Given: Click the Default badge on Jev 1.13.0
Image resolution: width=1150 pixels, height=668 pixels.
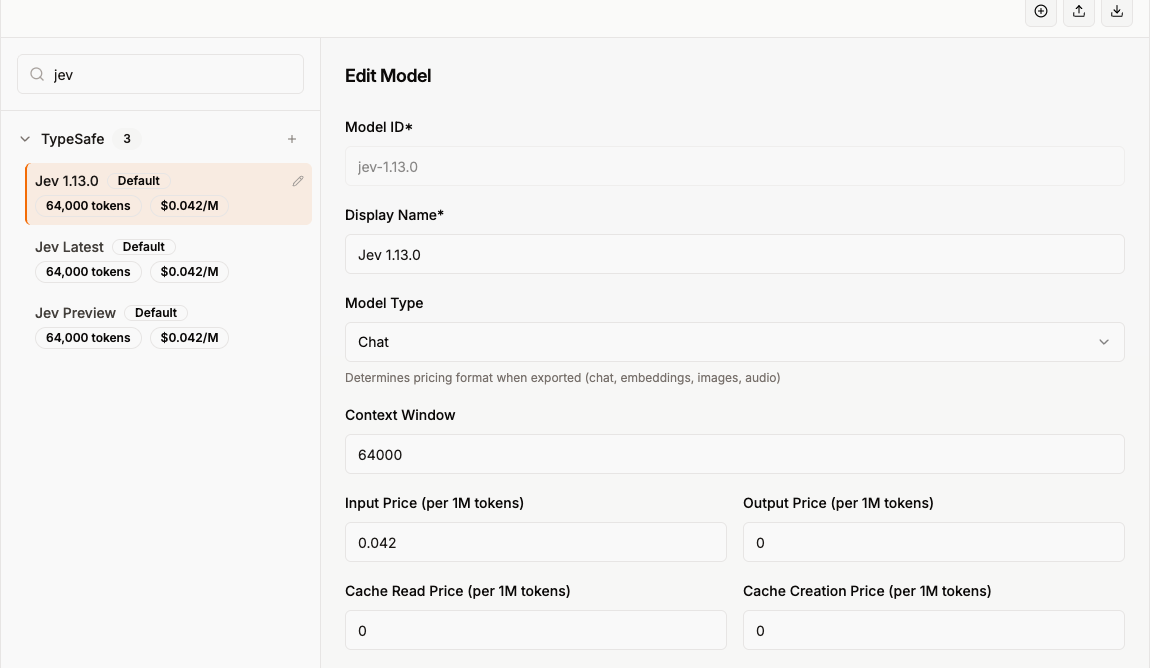Looking at the screenshot, I should click(139, 181).
